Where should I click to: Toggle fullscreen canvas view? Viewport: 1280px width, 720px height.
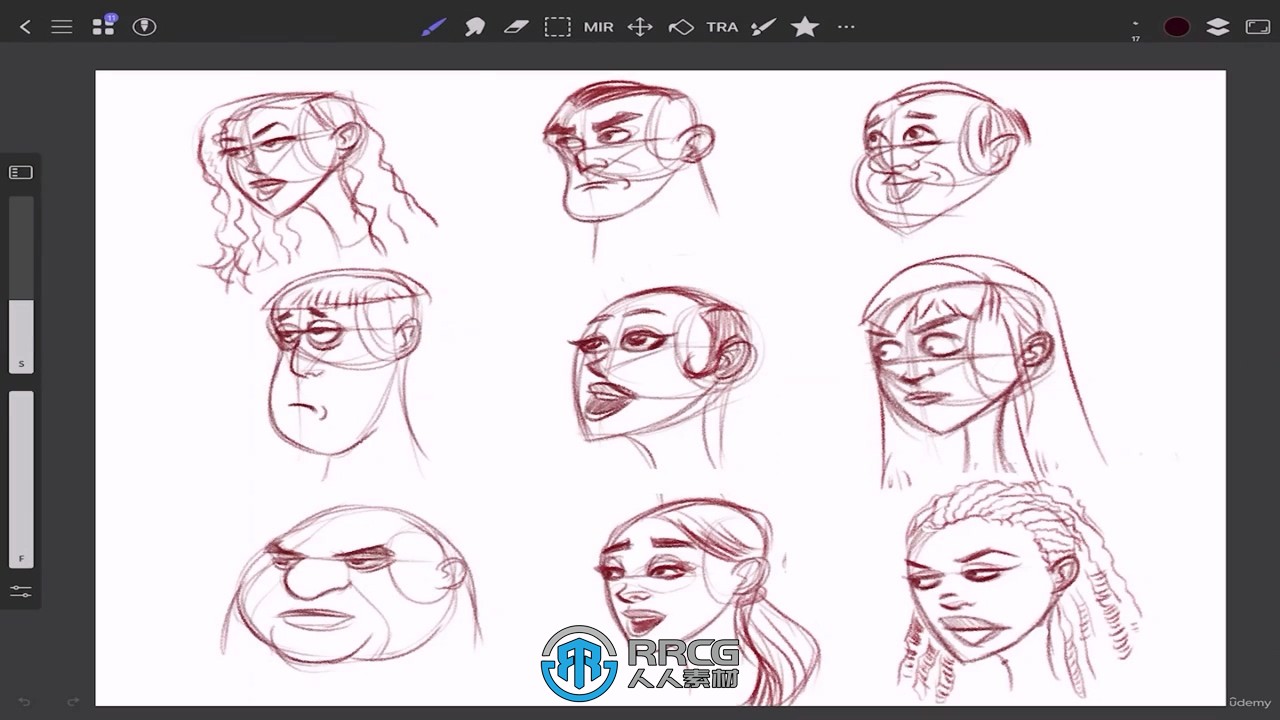tap(1258, 27)
